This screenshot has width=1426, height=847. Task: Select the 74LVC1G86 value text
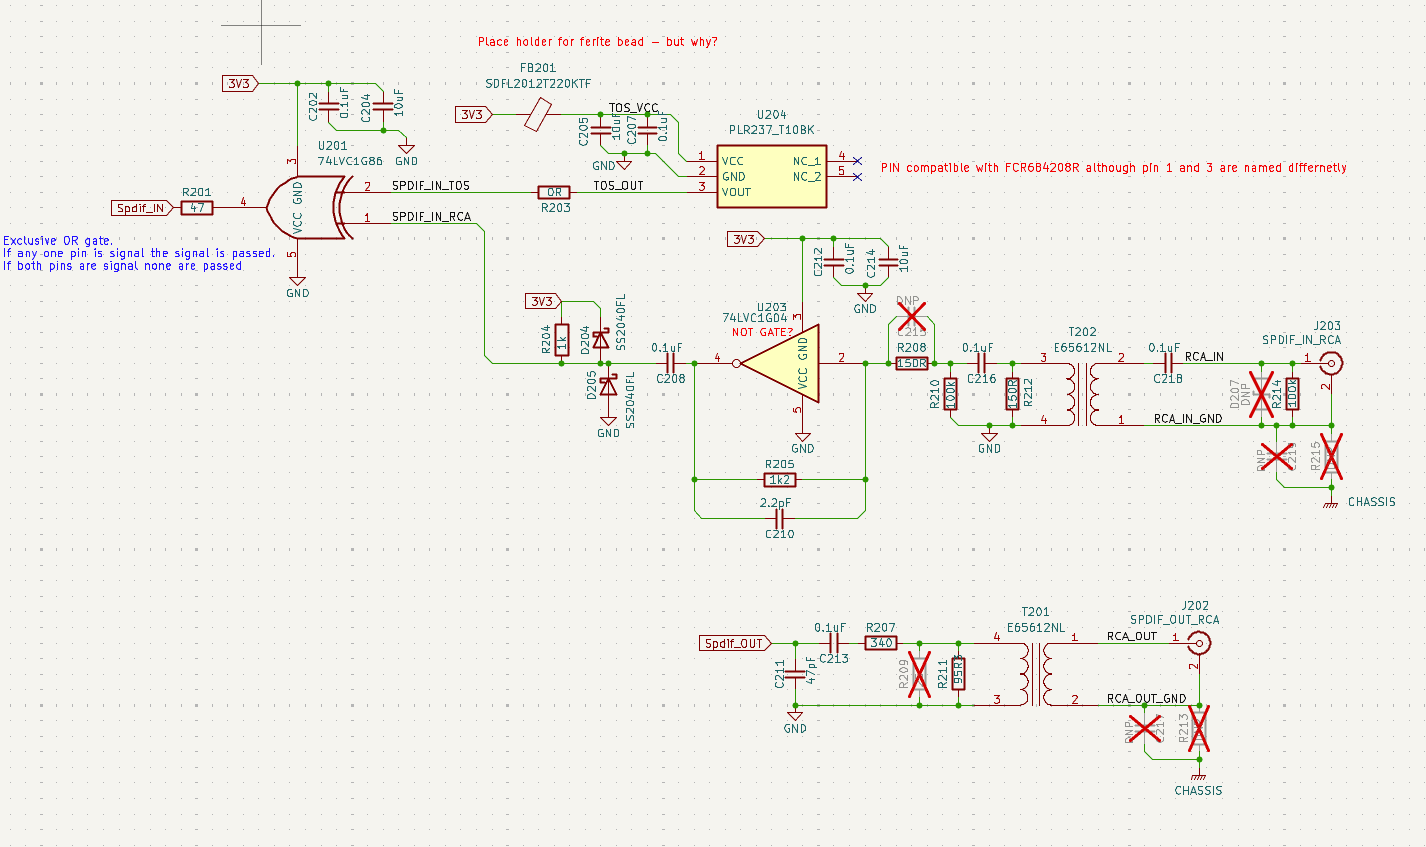pyautogui.click(x=350, y=161)
